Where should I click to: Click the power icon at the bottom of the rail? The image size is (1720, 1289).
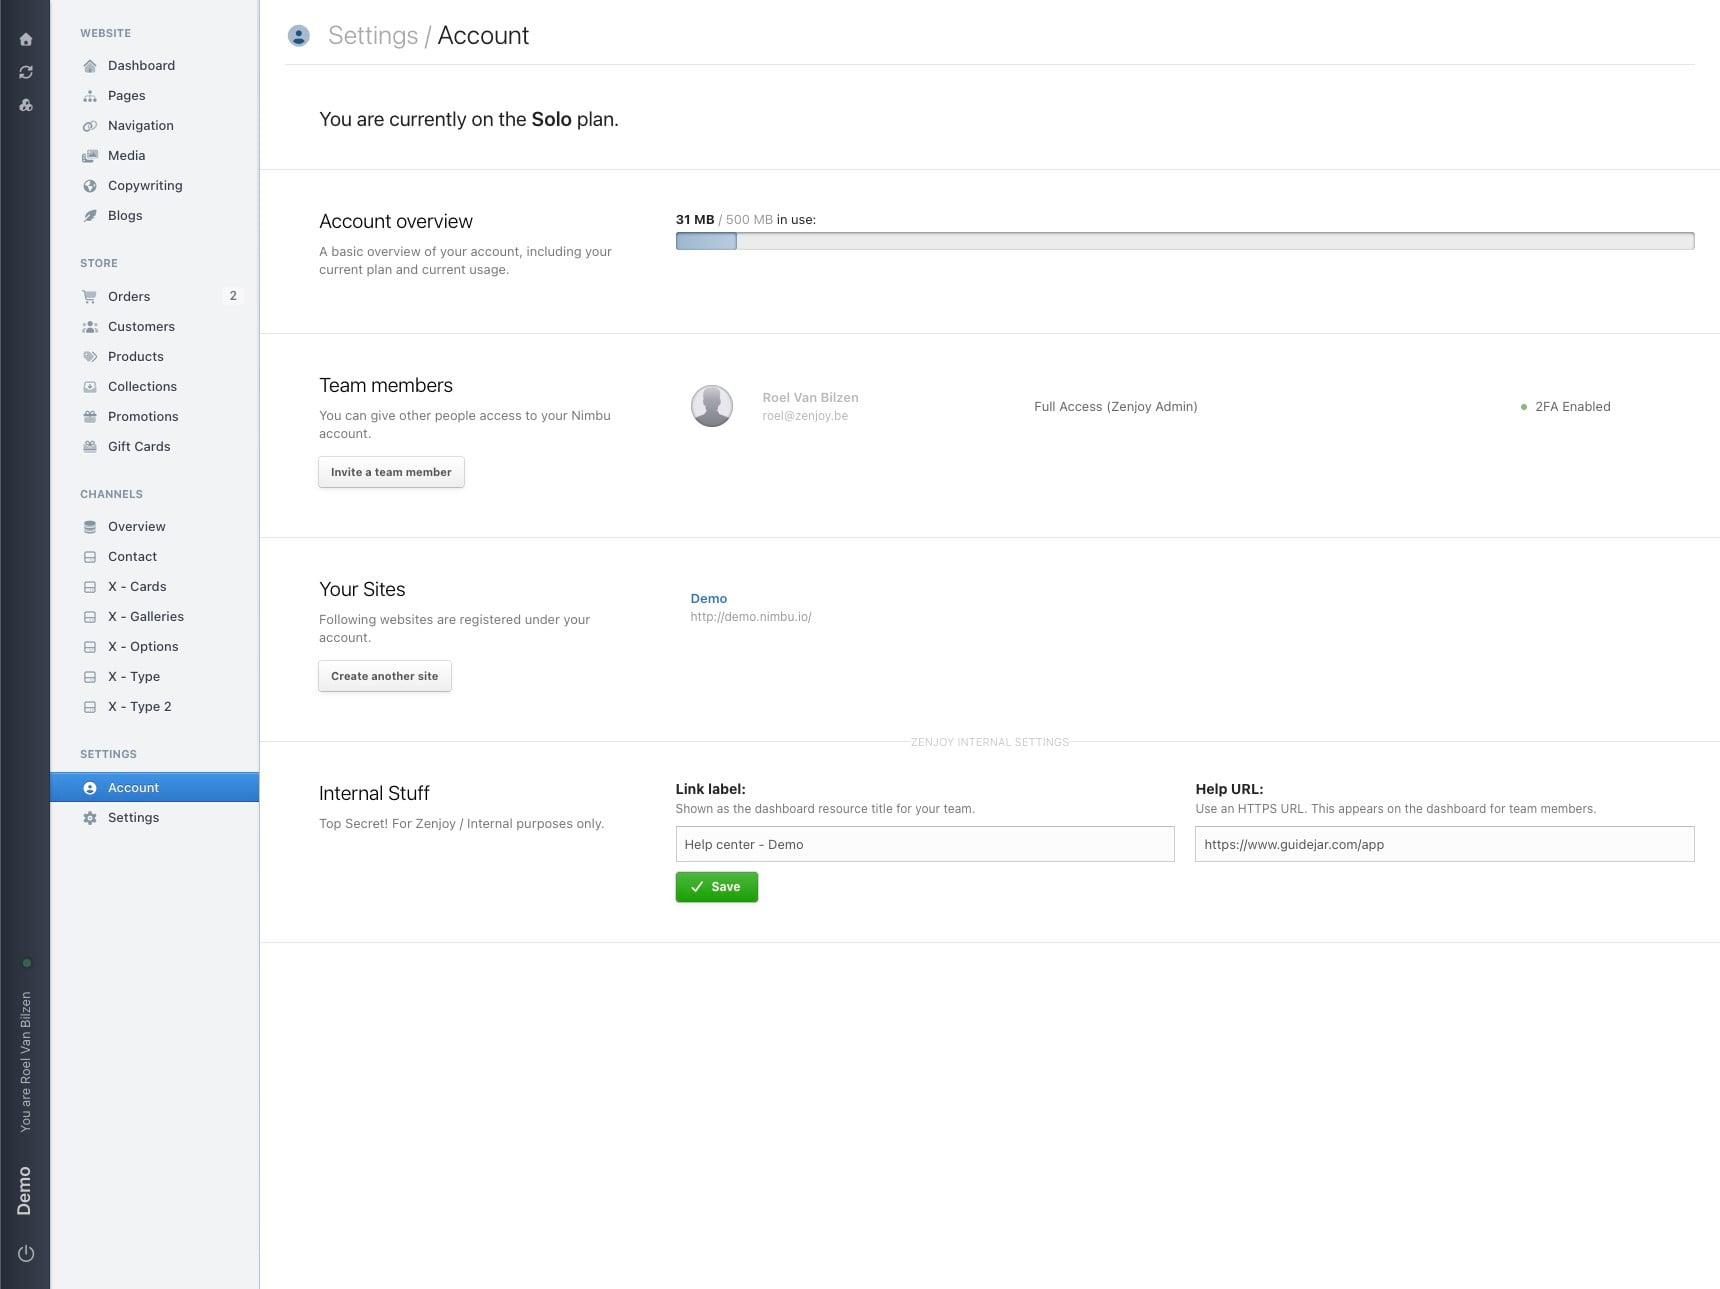(26, 1254)
